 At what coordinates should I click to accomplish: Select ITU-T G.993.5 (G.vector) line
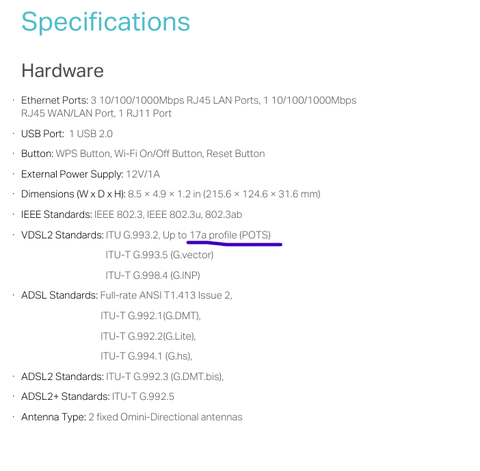click(x=159, y=255)
